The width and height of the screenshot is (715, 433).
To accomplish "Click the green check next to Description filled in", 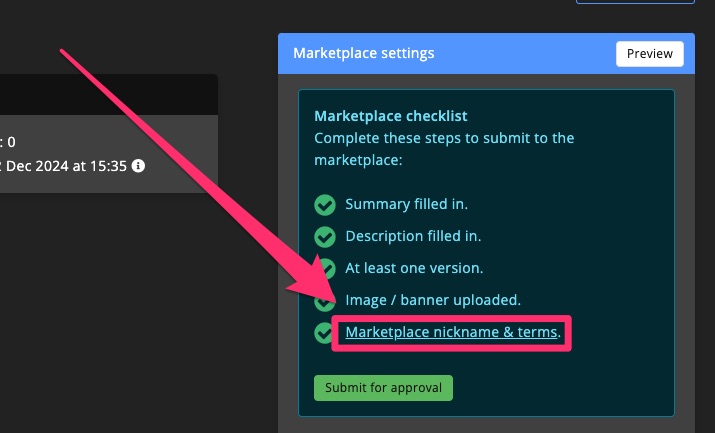I will [325, 237].
